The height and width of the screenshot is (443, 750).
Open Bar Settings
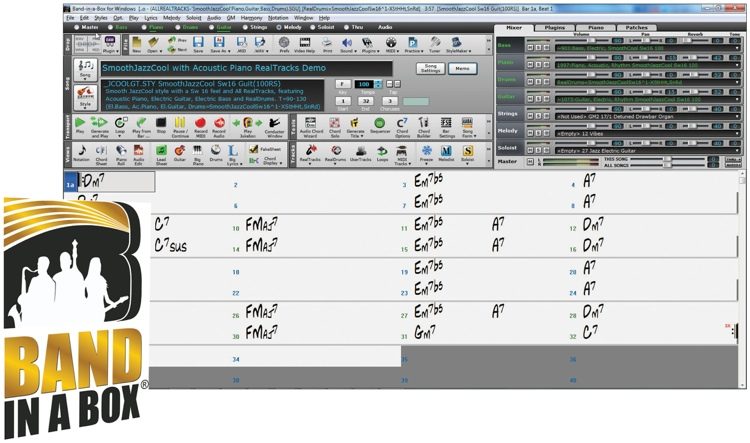(x=446, y=127)
